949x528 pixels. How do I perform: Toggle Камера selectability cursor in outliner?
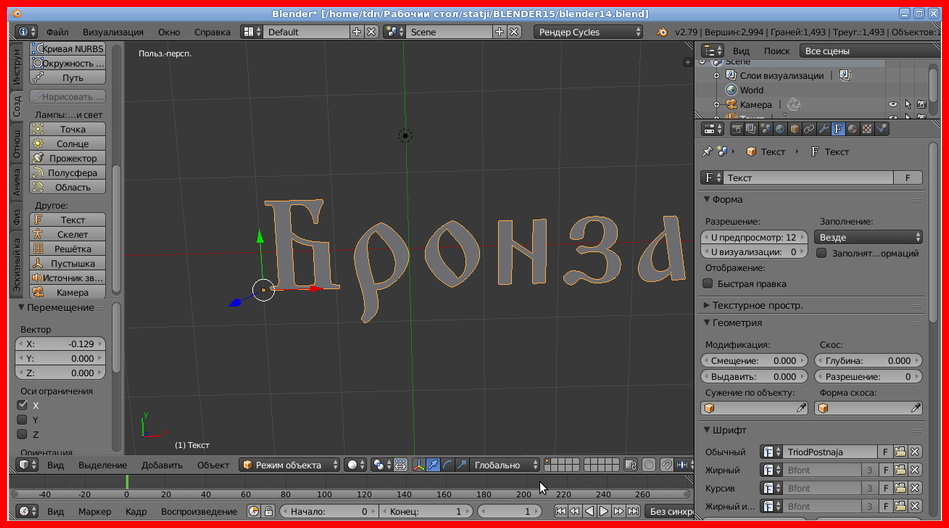(x=907, y=104)
